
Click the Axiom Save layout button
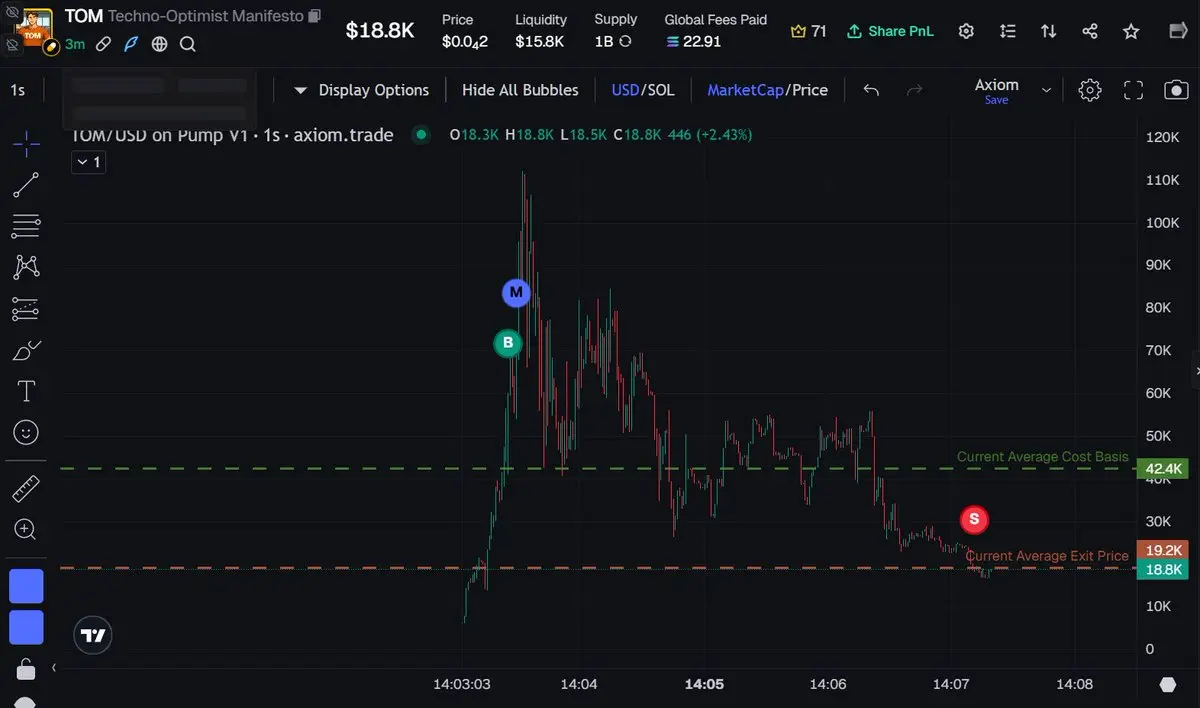pos(996,100)
